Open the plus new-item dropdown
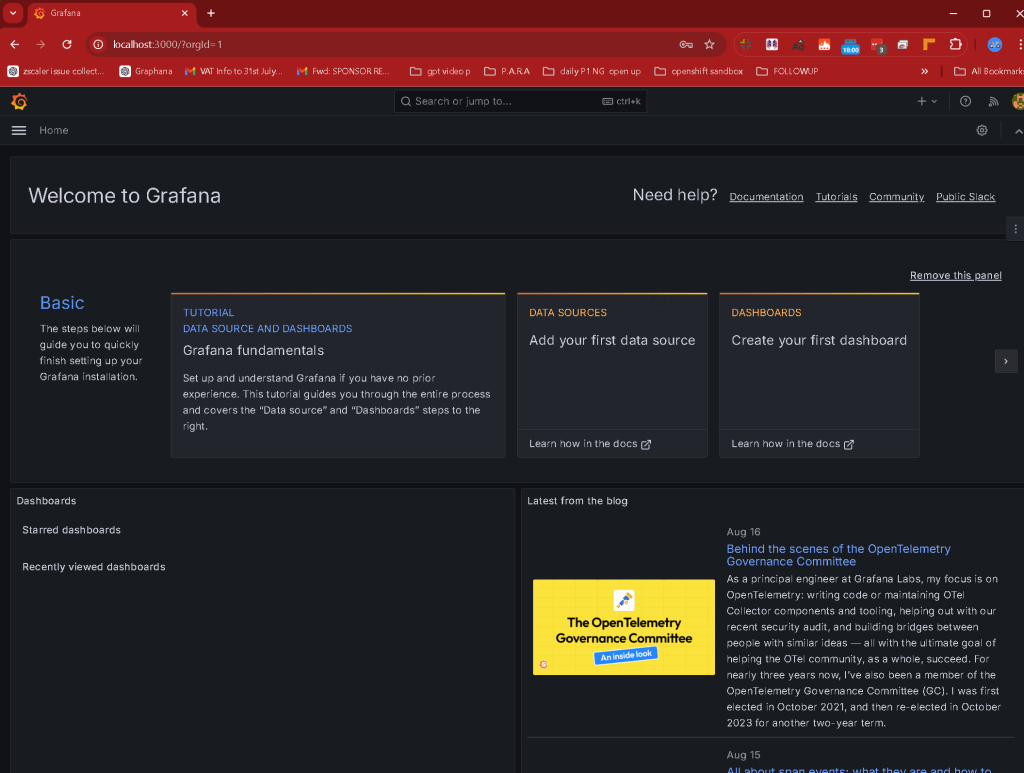This screenshot has height=773, width=1024. (x=927, y=101)
